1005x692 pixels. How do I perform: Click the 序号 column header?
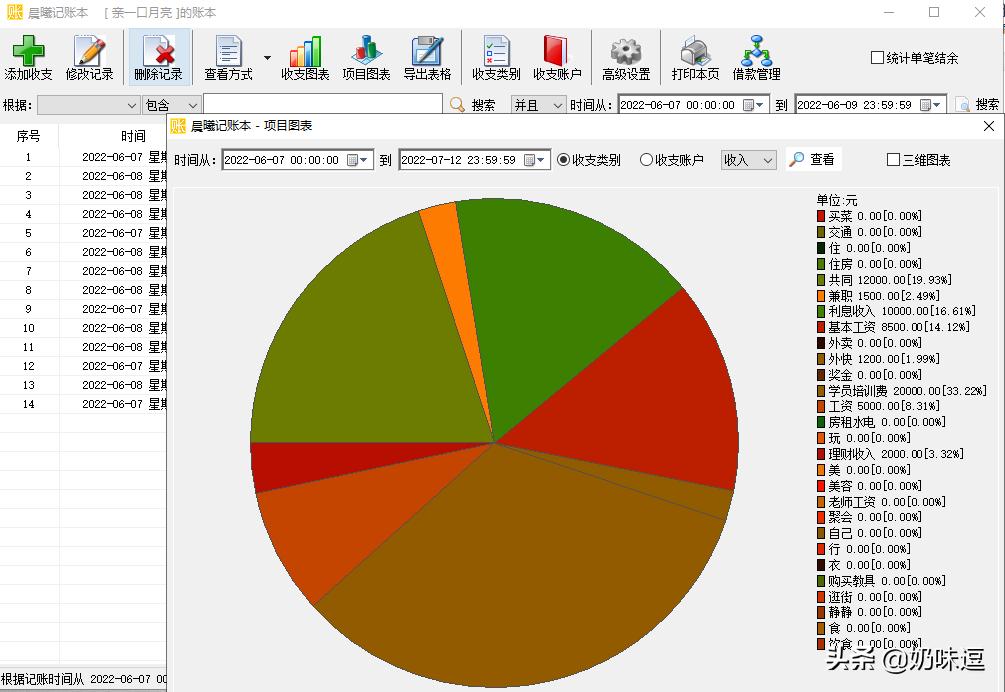click(28, 136)
